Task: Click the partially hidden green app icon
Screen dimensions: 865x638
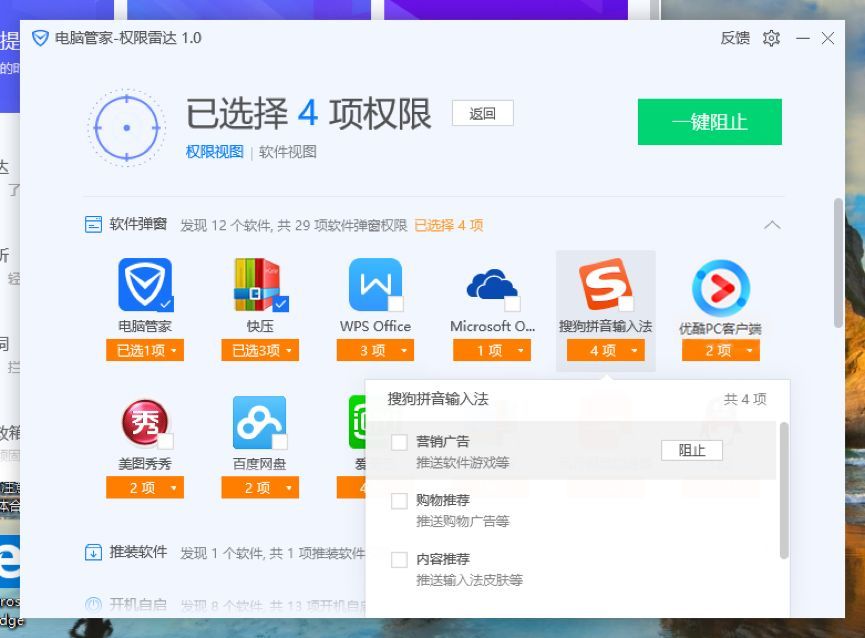Action: tap(356, 422)
